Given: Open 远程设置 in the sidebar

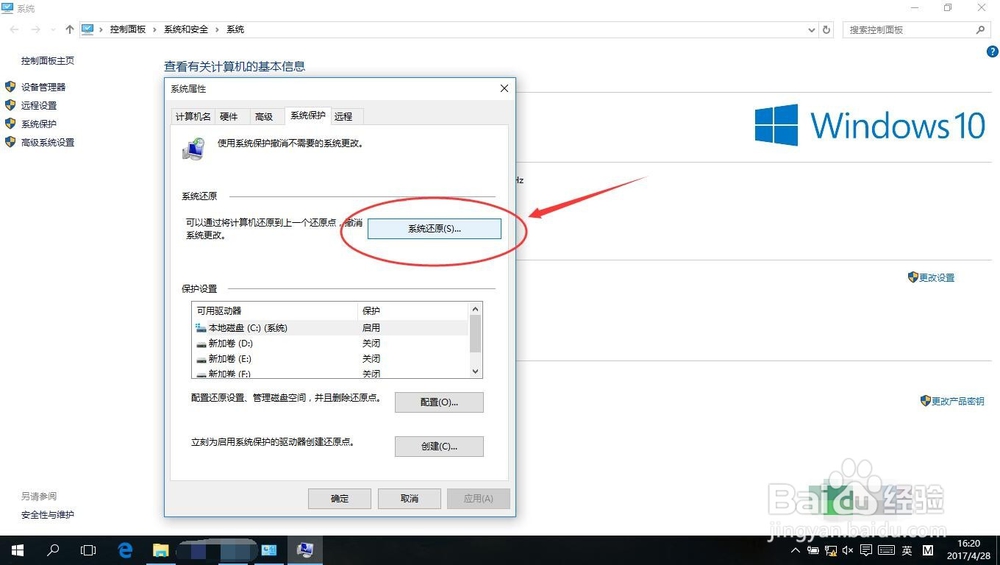Looking at the screenshot, I should 39,105.
